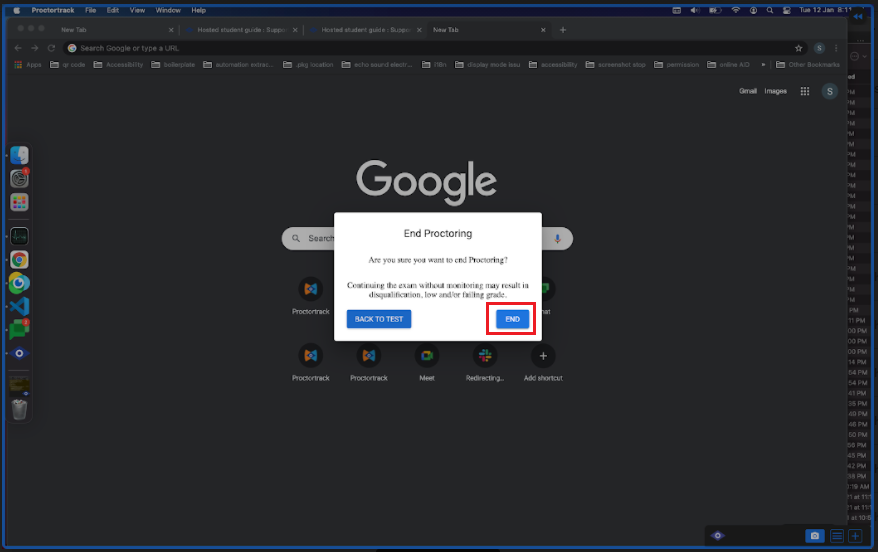The width and height of the screenshot is (878, 552).
Task: Open the Proctortrack app in the dock
Action: point(19,353)
